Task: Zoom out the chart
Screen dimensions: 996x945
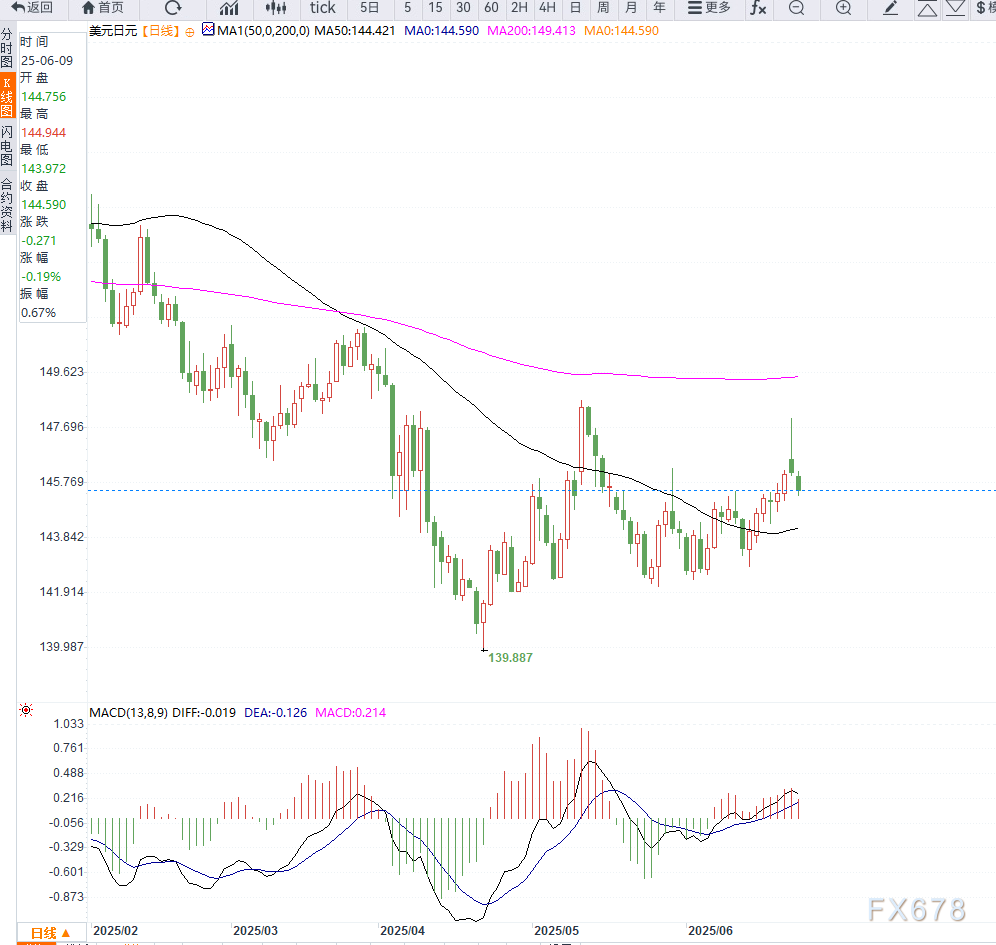Action: (x=796, y=8)
